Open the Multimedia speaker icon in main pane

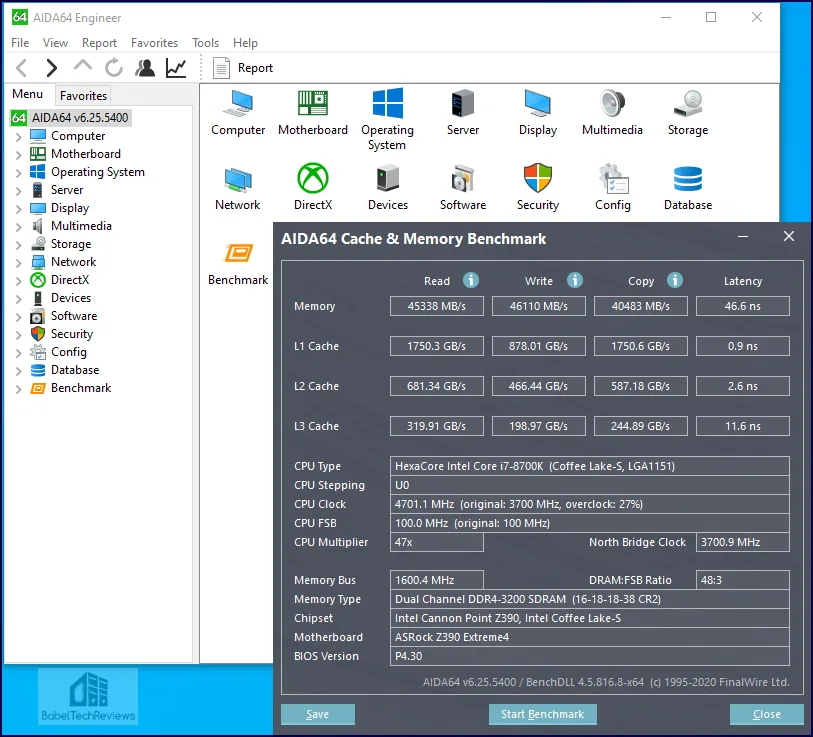[x=612, y=113]
